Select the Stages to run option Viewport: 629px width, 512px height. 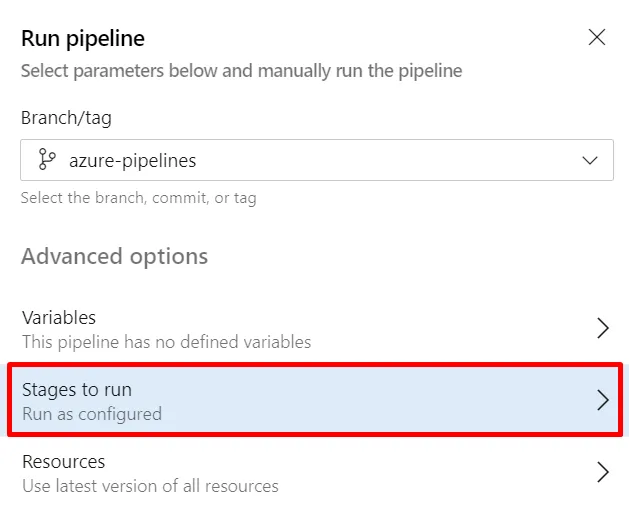click(77, 390)
